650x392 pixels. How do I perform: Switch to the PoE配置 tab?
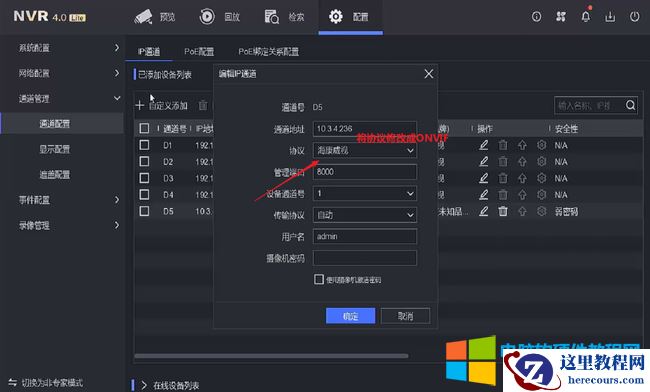click(199, 52)
